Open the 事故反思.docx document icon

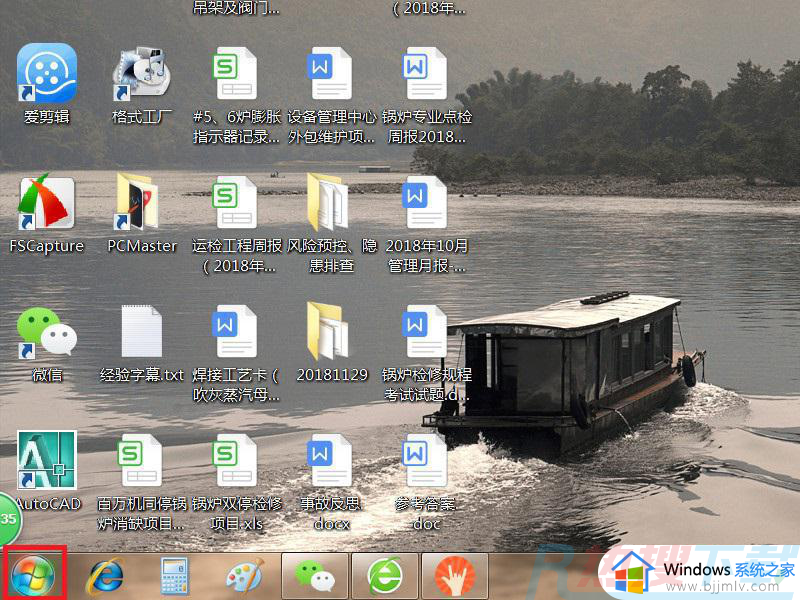tap(331, 460)
